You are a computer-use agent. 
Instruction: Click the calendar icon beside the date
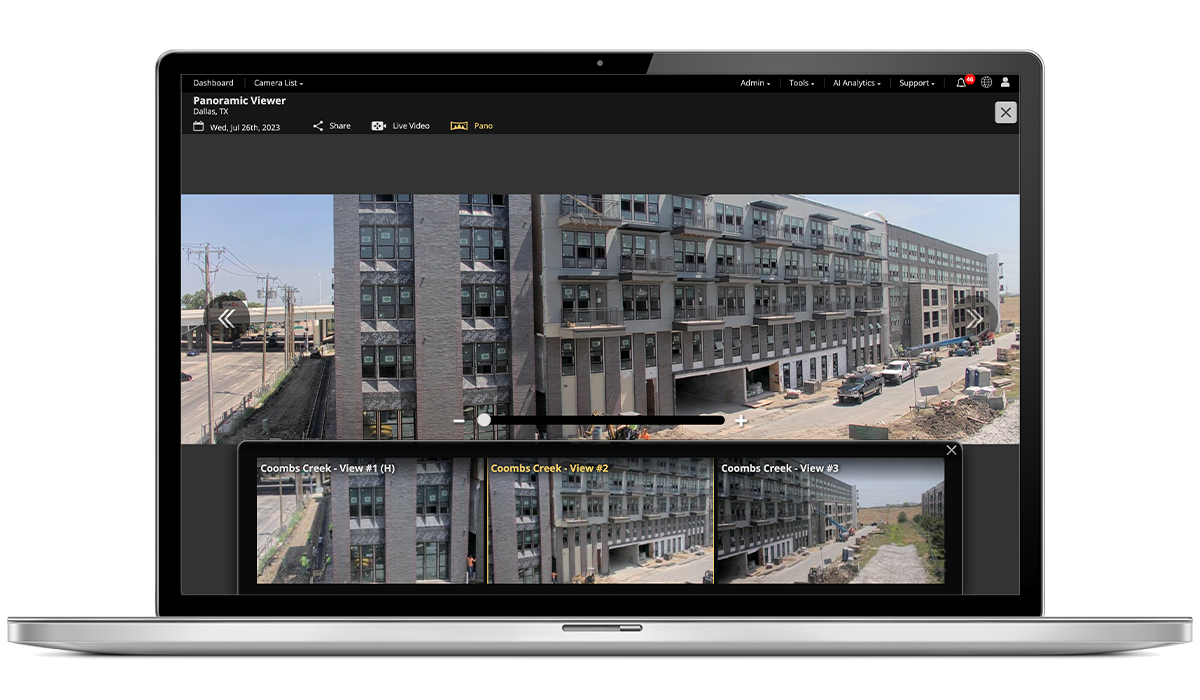click(x=198, y=126)
